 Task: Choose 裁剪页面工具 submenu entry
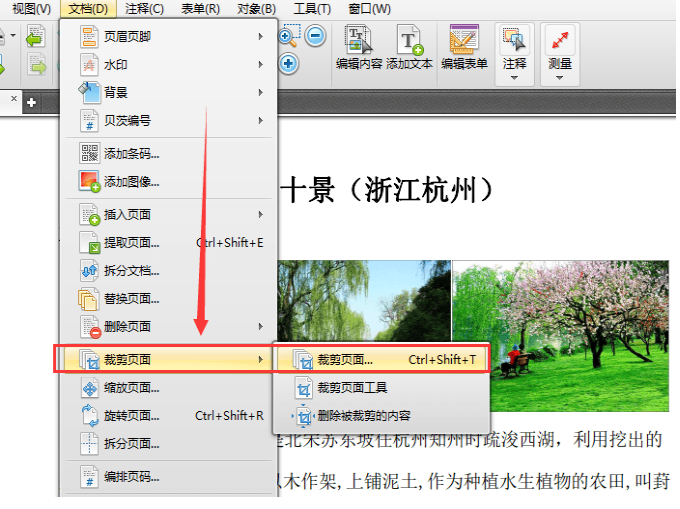point(382,388)
